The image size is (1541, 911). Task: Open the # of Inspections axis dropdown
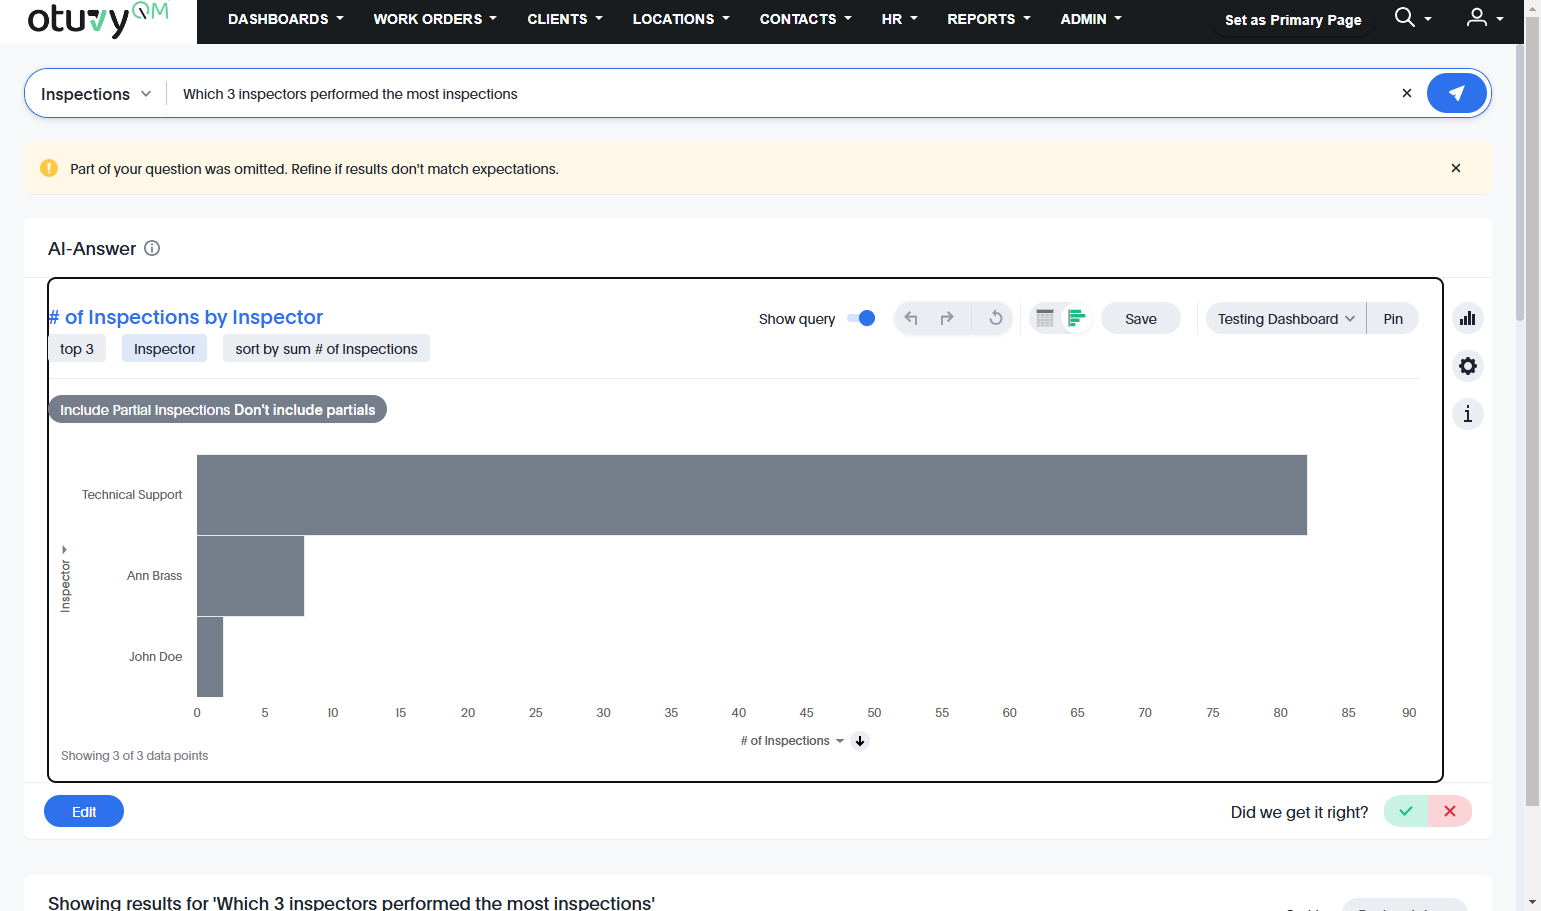point(792,741)
